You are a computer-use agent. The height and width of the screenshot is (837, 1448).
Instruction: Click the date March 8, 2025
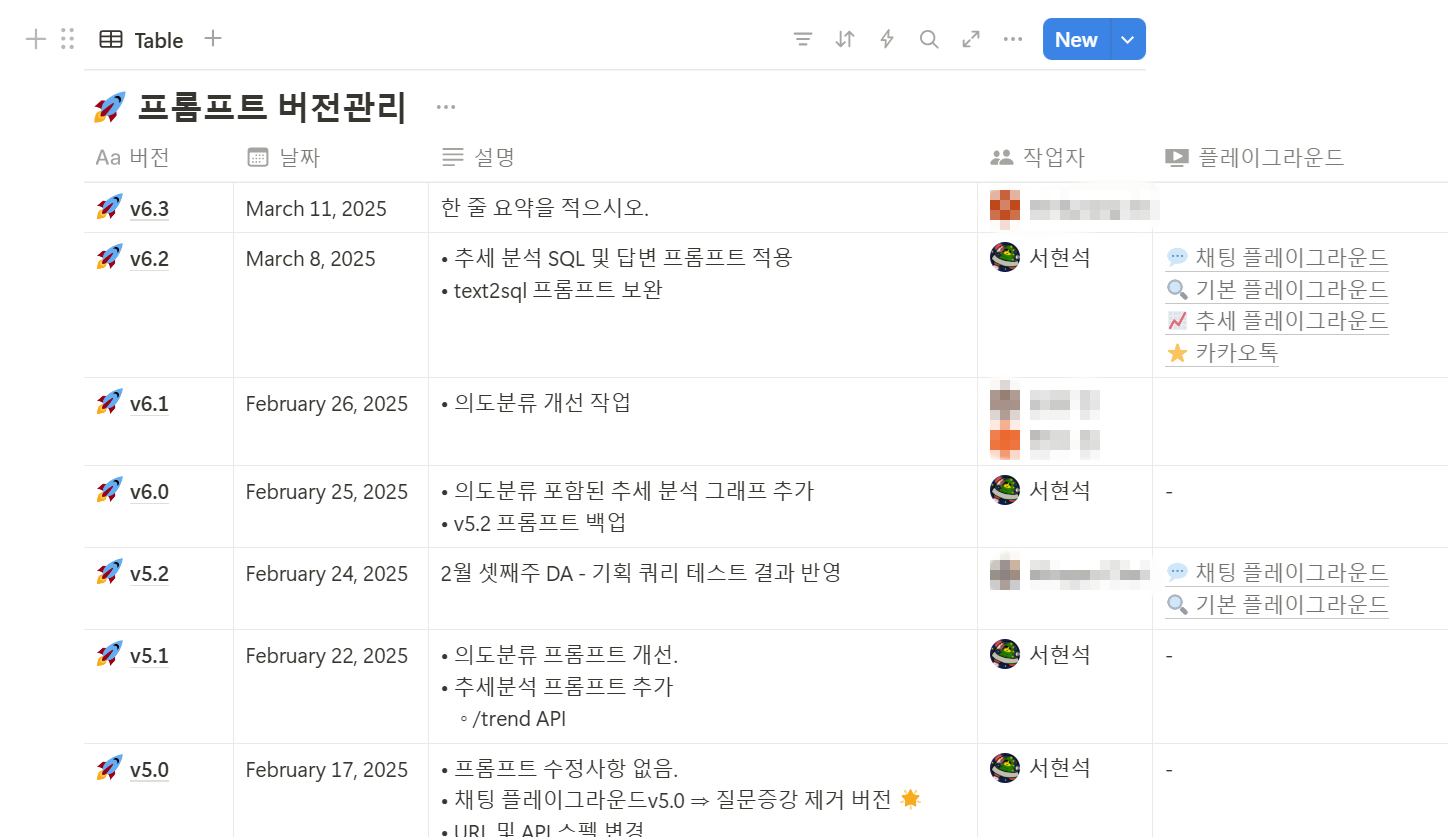311,259
